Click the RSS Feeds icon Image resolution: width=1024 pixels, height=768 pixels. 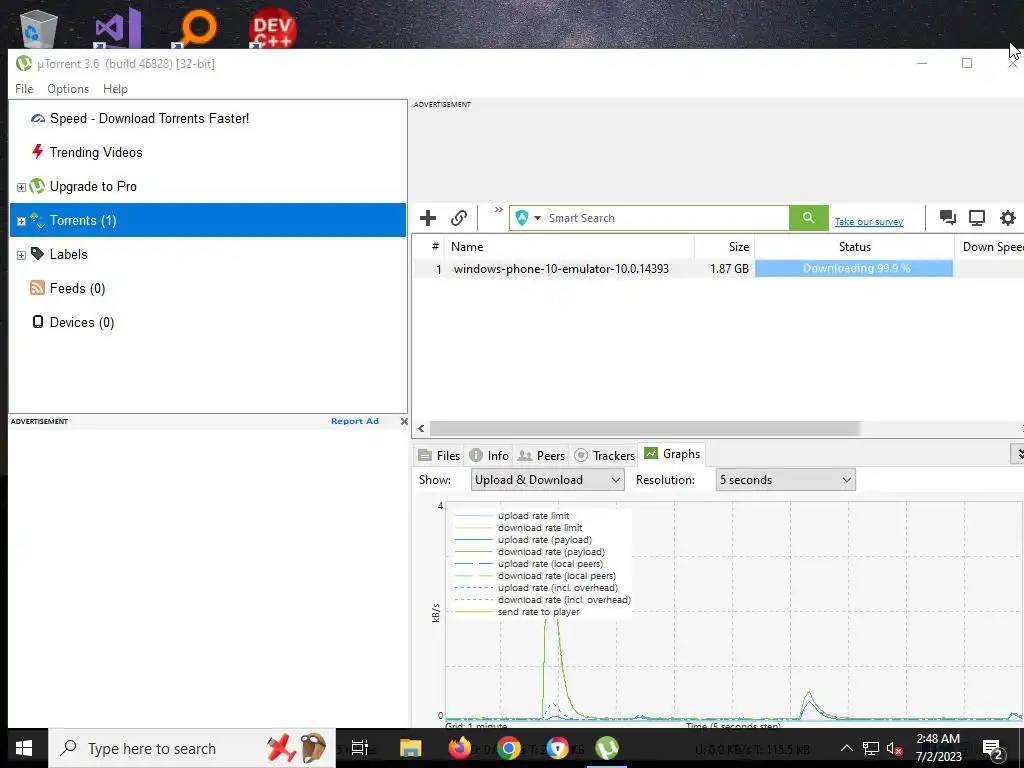pyautogui.click(x=38, y=287)
